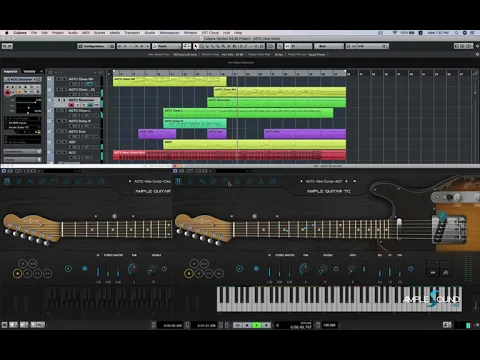This screenshot has height=360, width=480.
Task: Open the Configurations dropdown in toolbar
Action: pyautogui.click(x=96, y=46)
